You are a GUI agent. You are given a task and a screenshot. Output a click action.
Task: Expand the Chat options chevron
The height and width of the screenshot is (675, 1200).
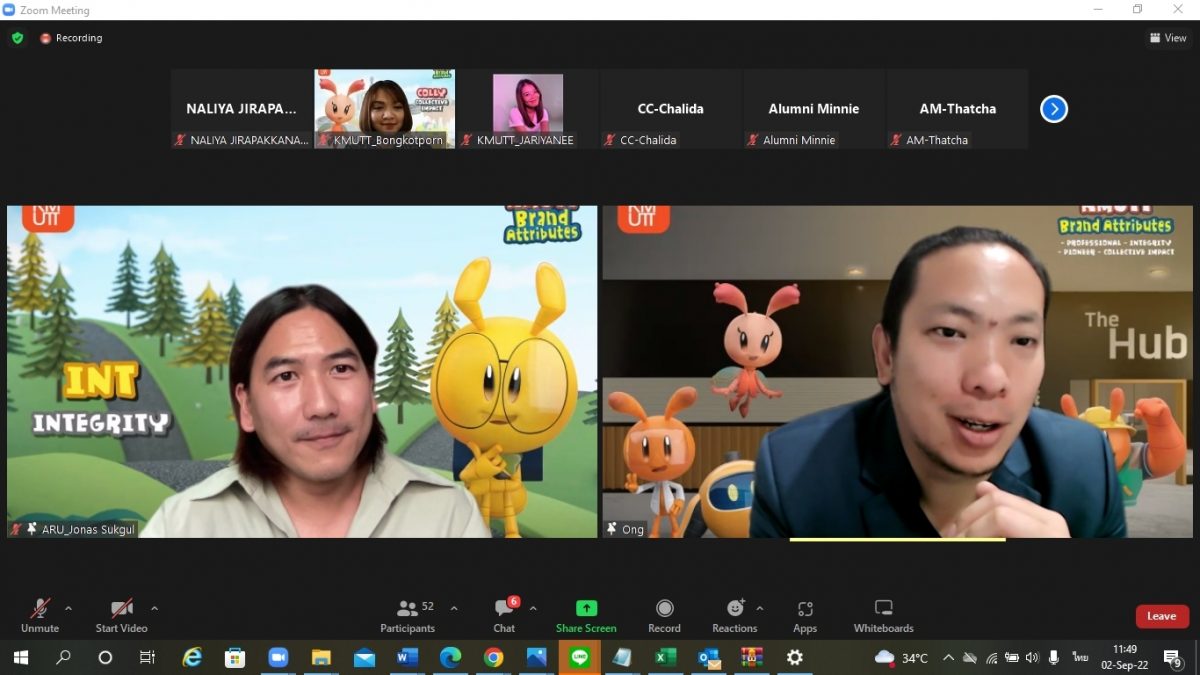[x=533, y=608]
